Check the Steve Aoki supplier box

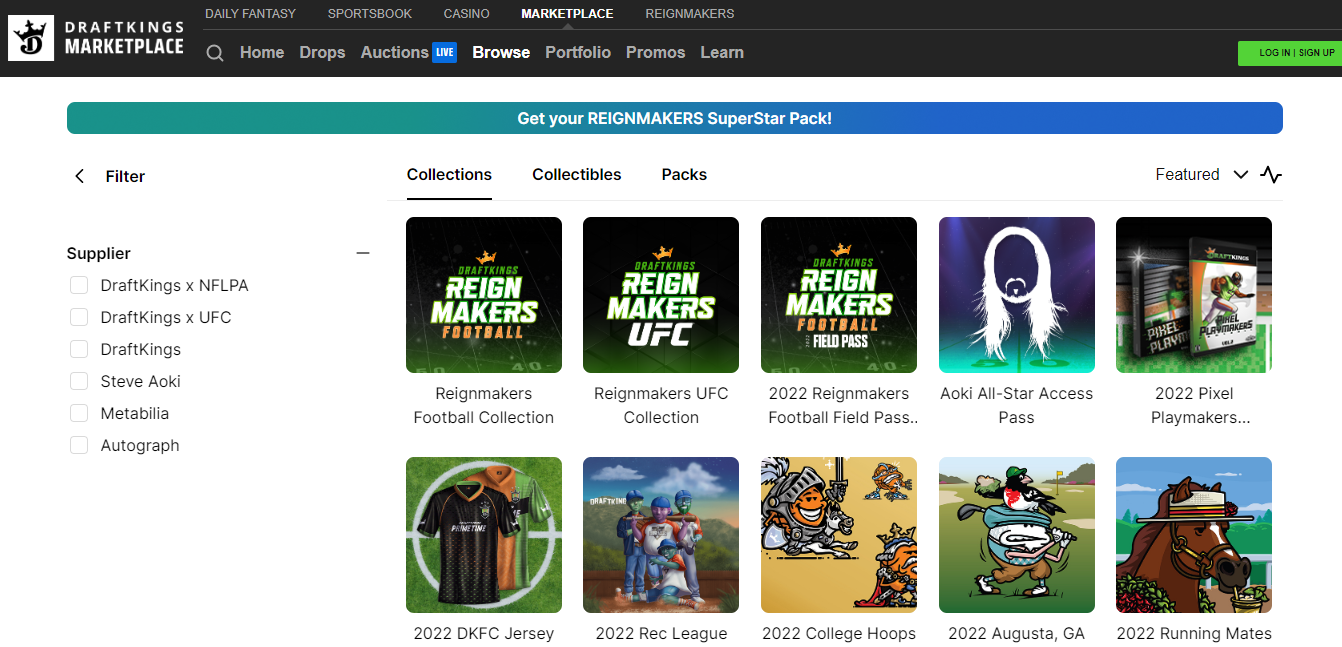(x=79, y=382)
